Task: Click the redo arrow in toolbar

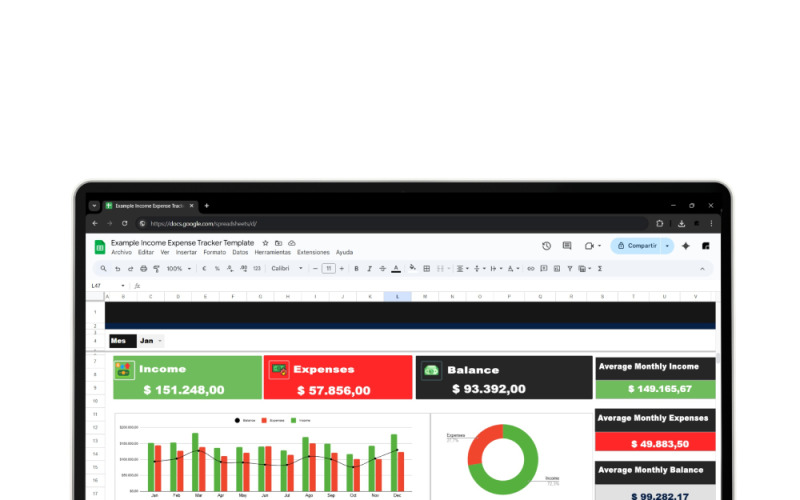Action: pos(130,268)
